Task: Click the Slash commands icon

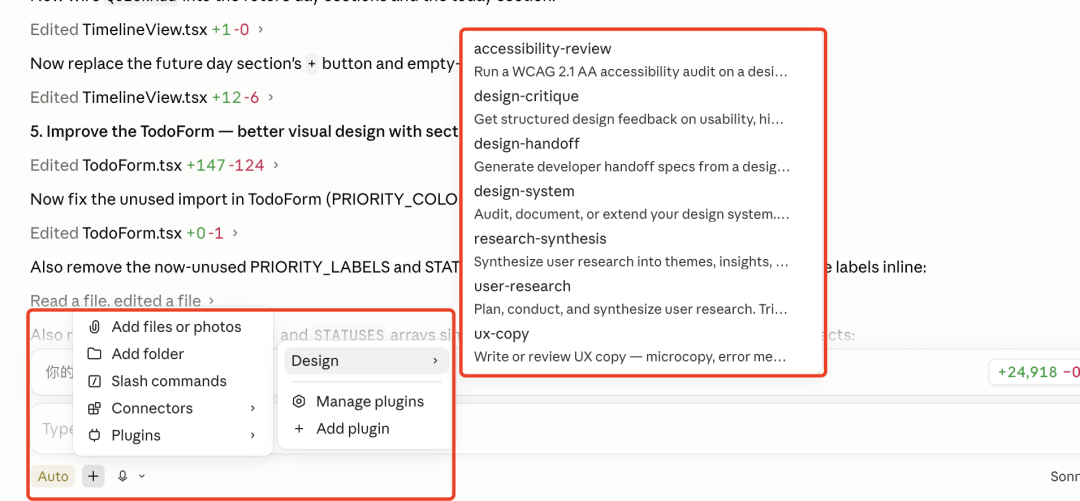Action: pos(94,381)
